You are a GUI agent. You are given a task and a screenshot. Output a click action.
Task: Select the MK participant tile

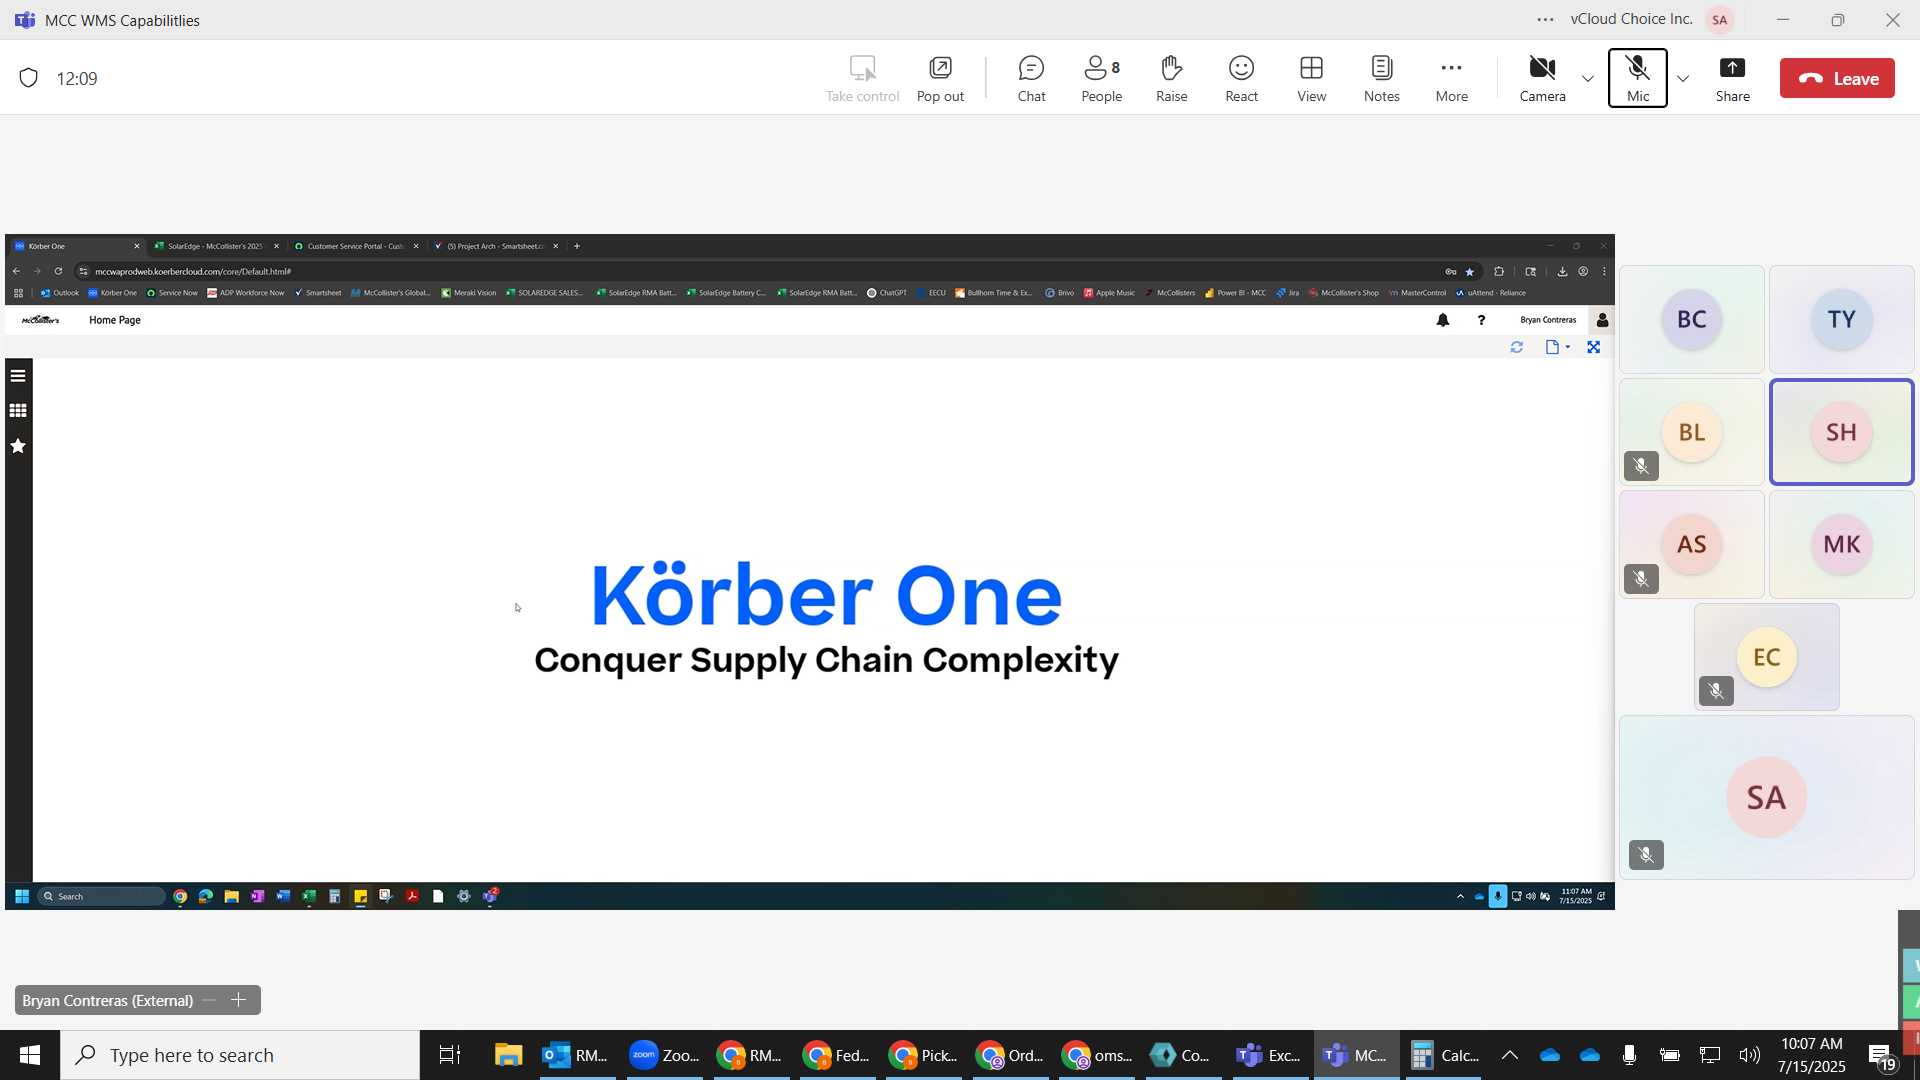1841,545
